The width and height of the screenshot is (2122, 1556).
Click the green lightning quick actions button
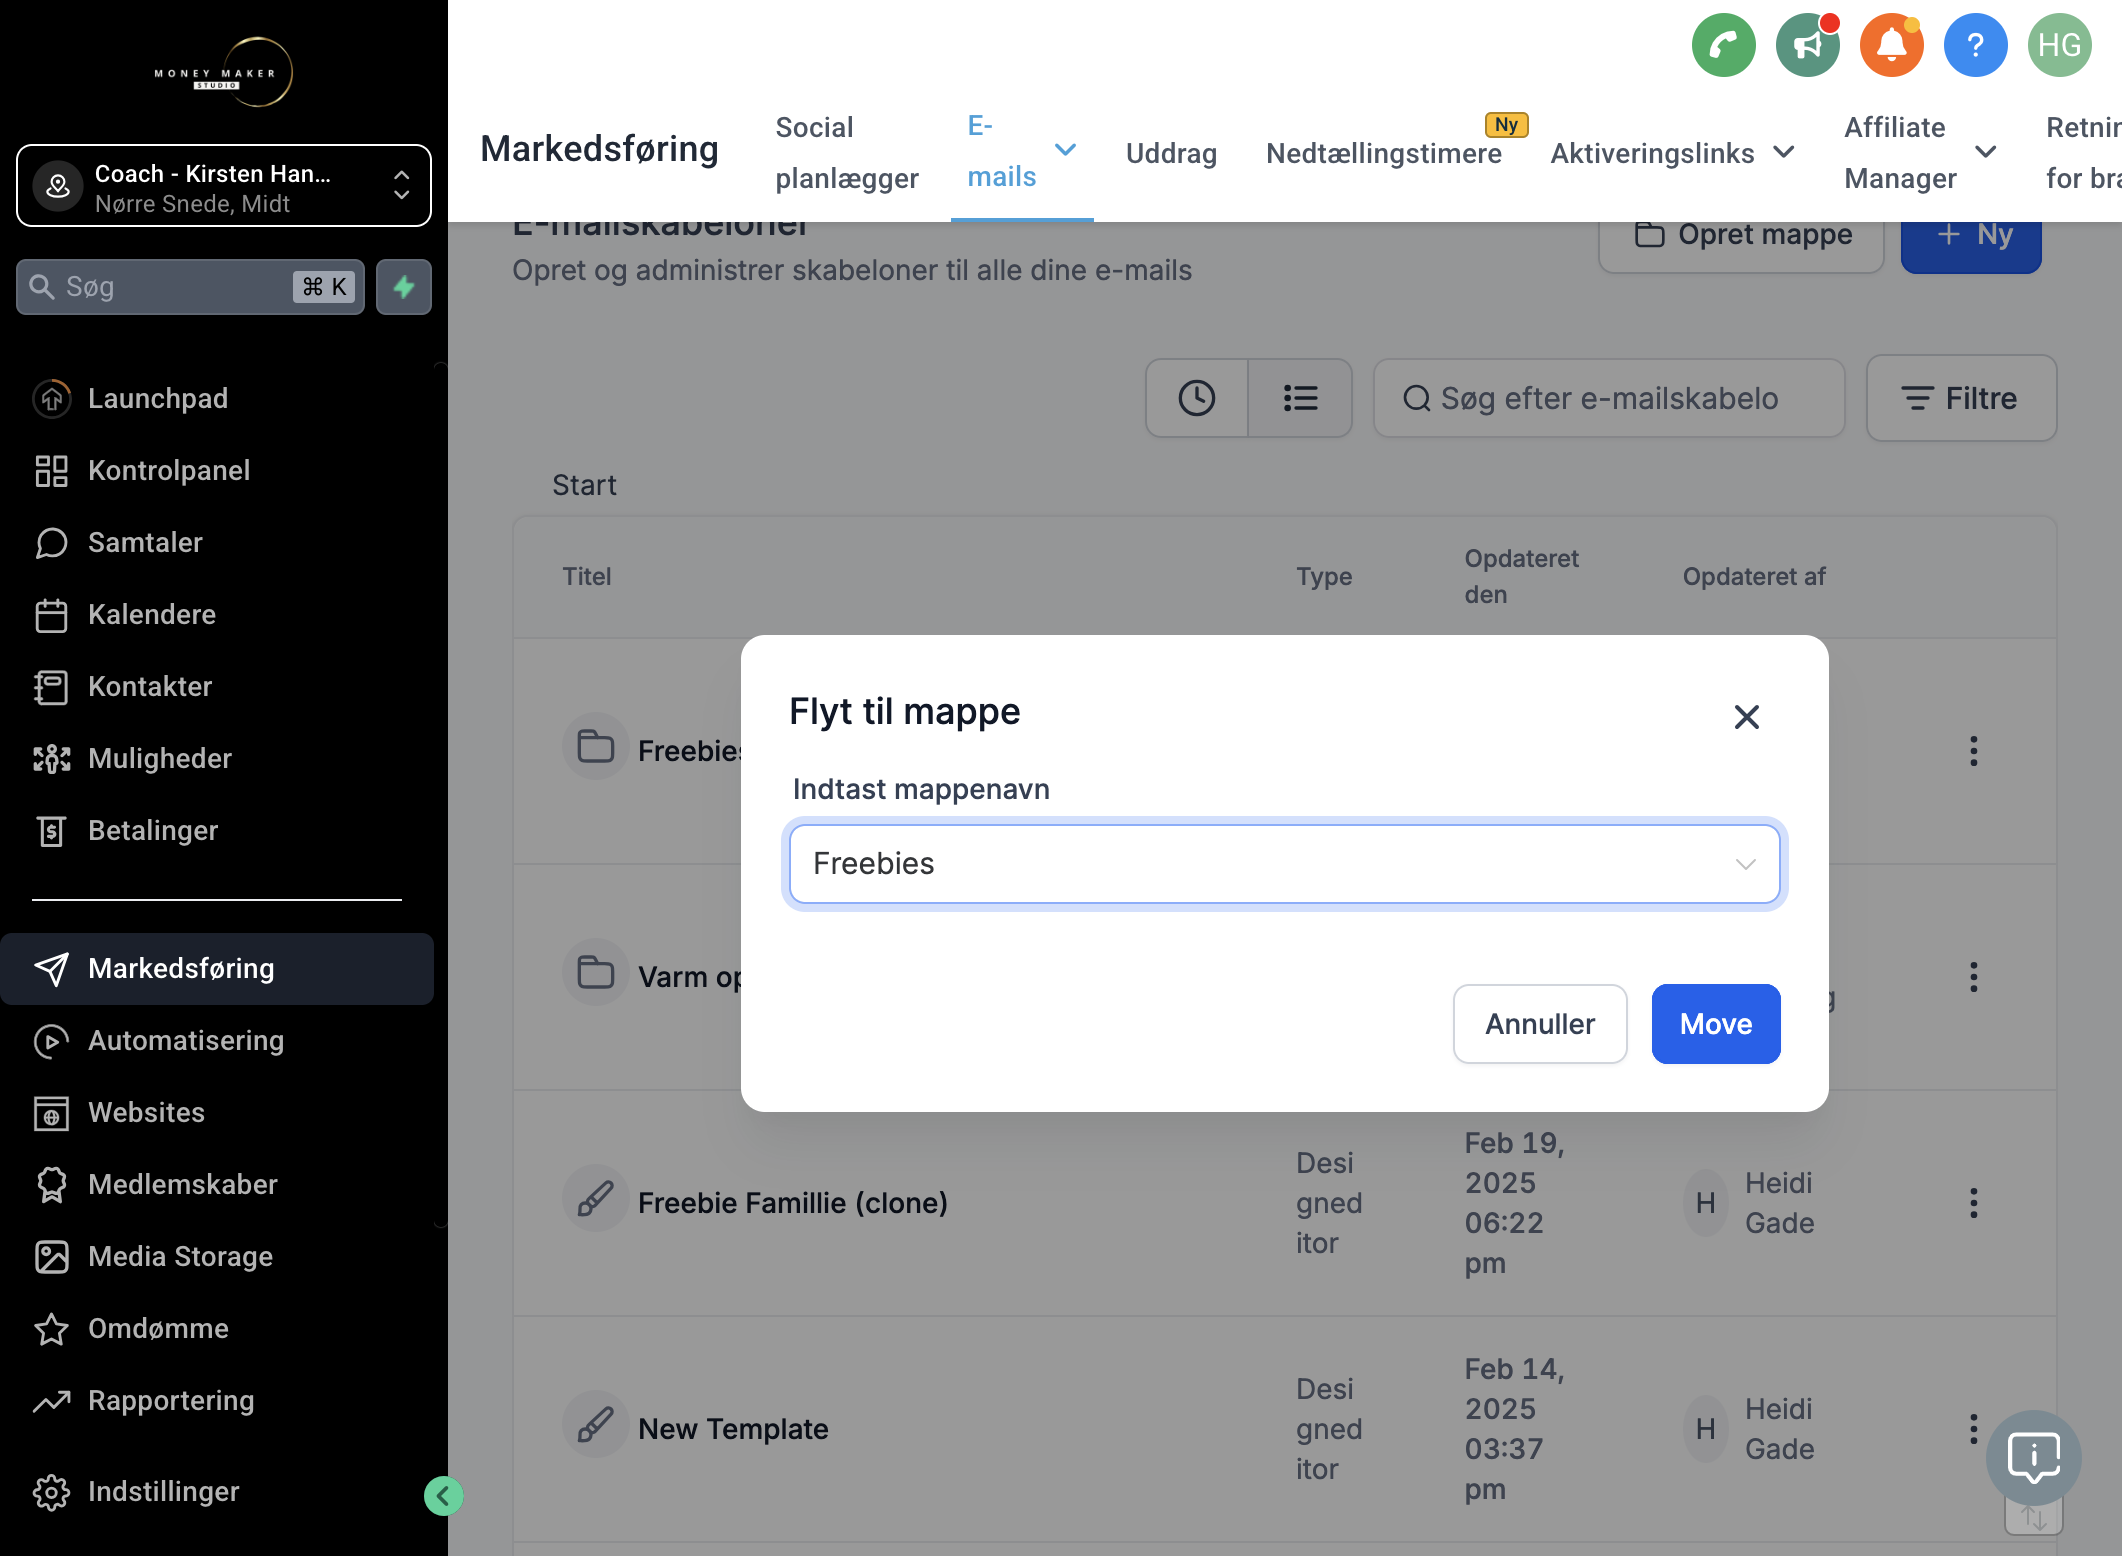(x=404, y=287)
